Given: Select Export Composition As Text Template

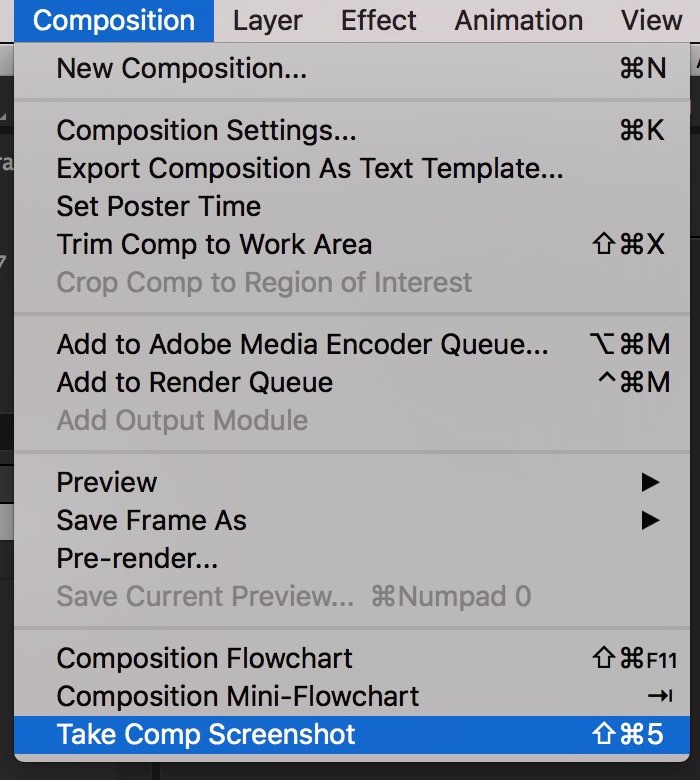Looking at the screenshot, I should click(x=309, y=168).
